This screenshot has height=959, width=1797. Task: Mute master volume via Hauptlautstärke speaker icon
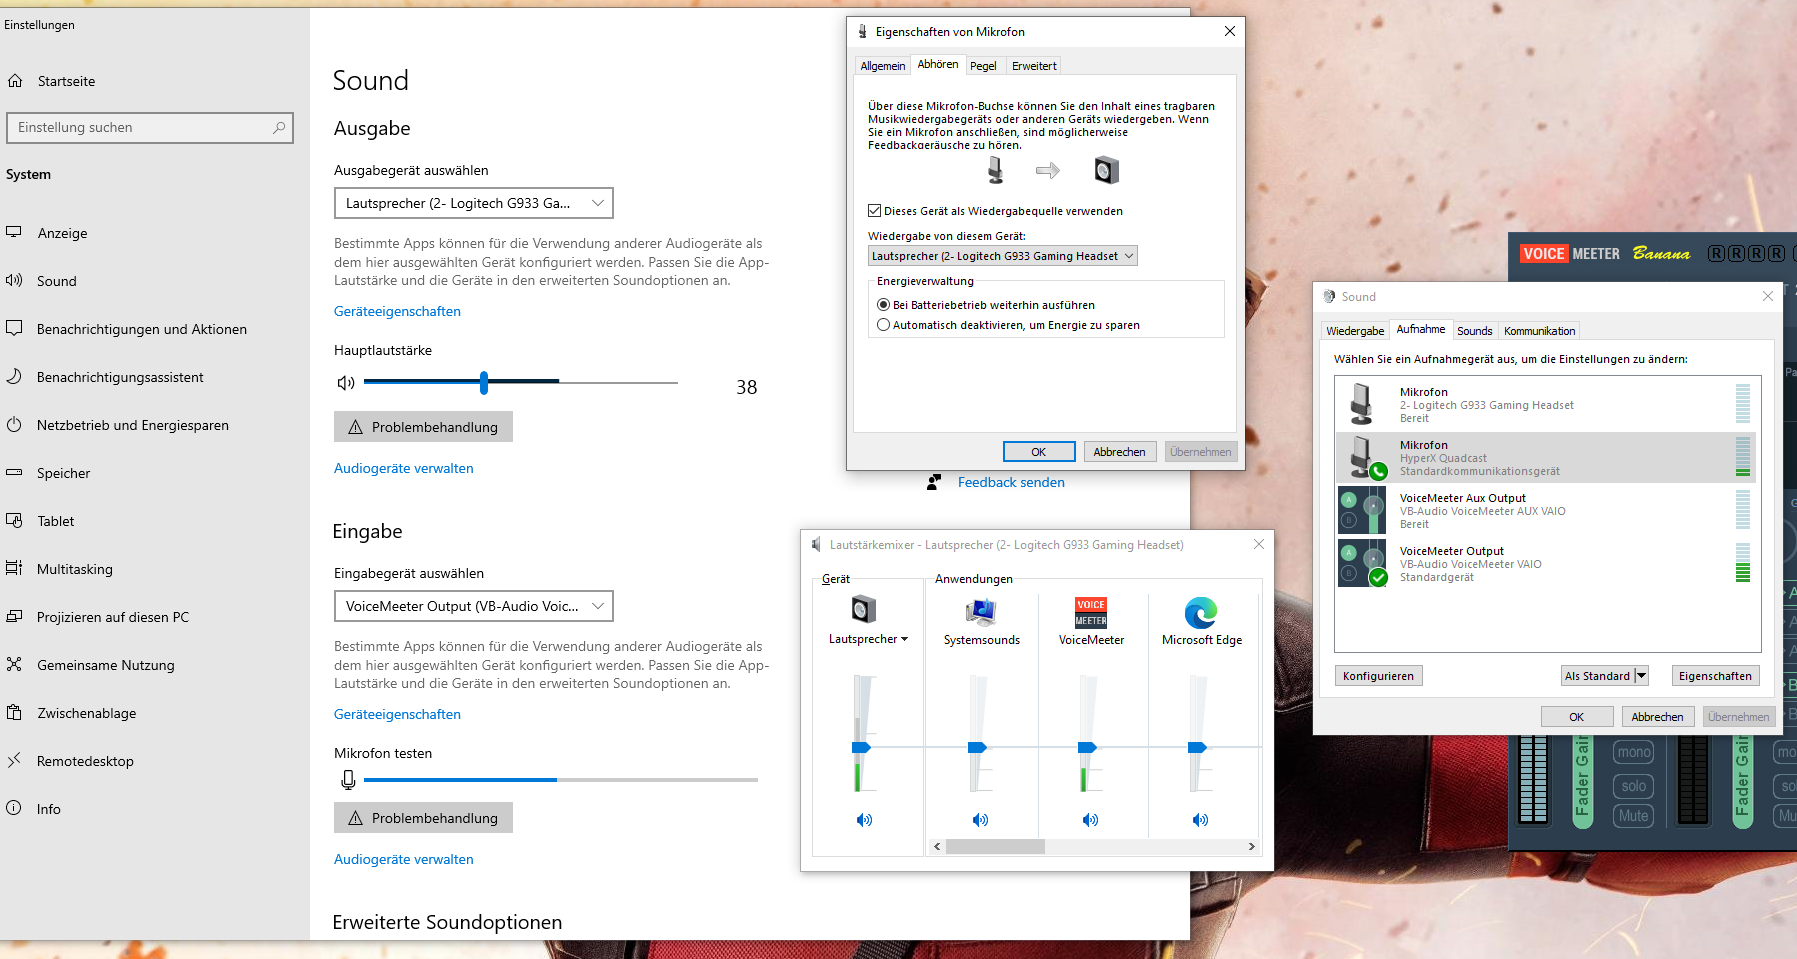346,383
